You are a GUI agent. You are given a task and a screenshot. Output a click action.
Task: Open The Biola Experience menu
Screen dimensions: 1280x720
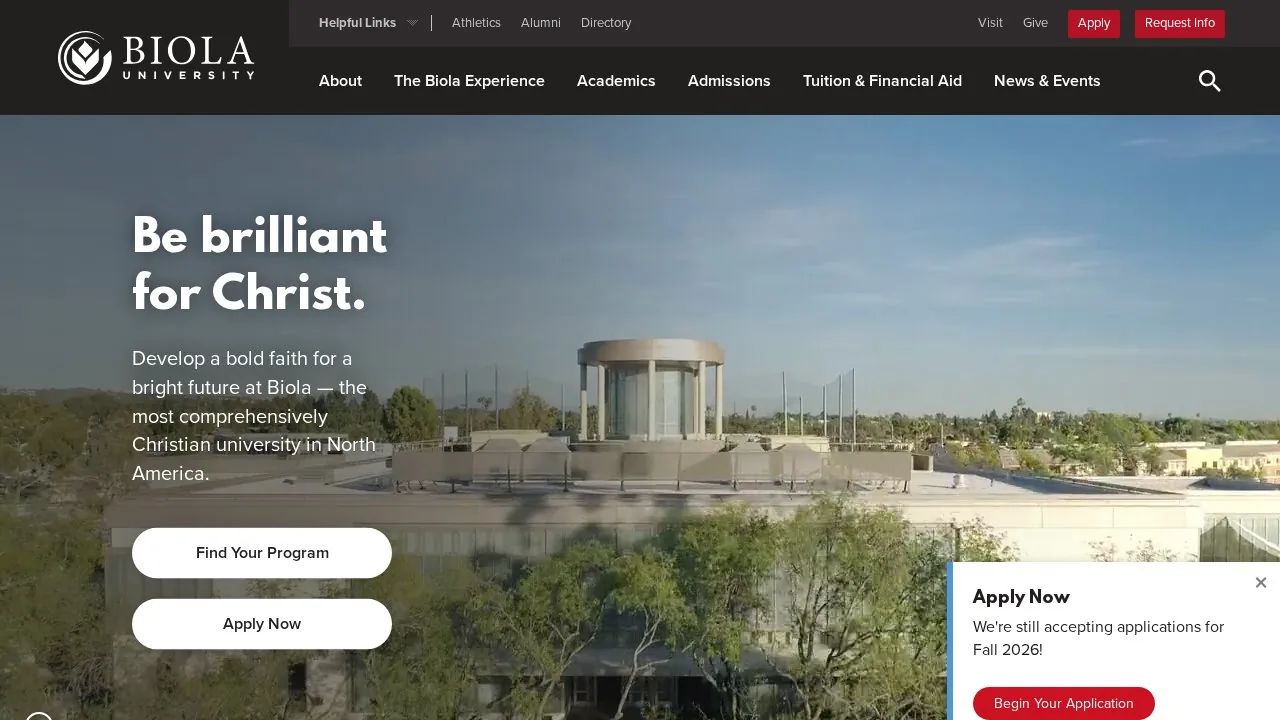[x=469, y=81]
